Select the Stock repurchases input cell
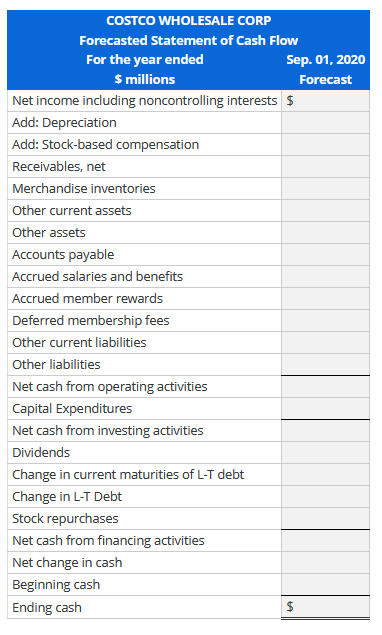 pyautogui.click(x=325, y=519)
